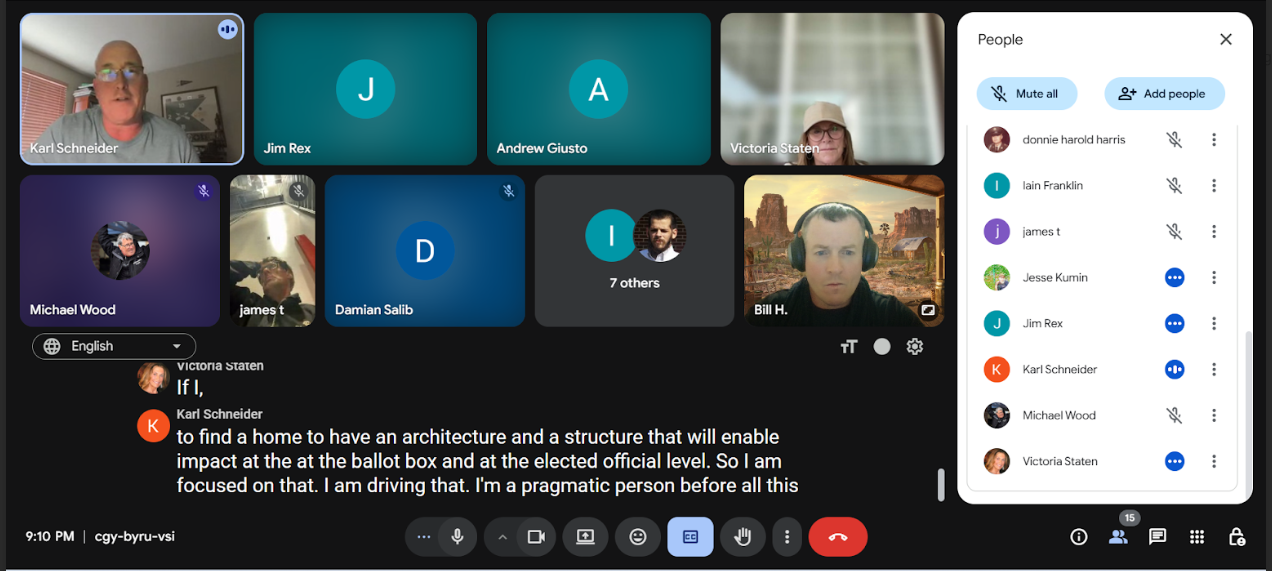The width and height of the screenshot is (1272, 571).
Task: Open more options for Karl Schneider in list
Action: [x=1214, y=370]
